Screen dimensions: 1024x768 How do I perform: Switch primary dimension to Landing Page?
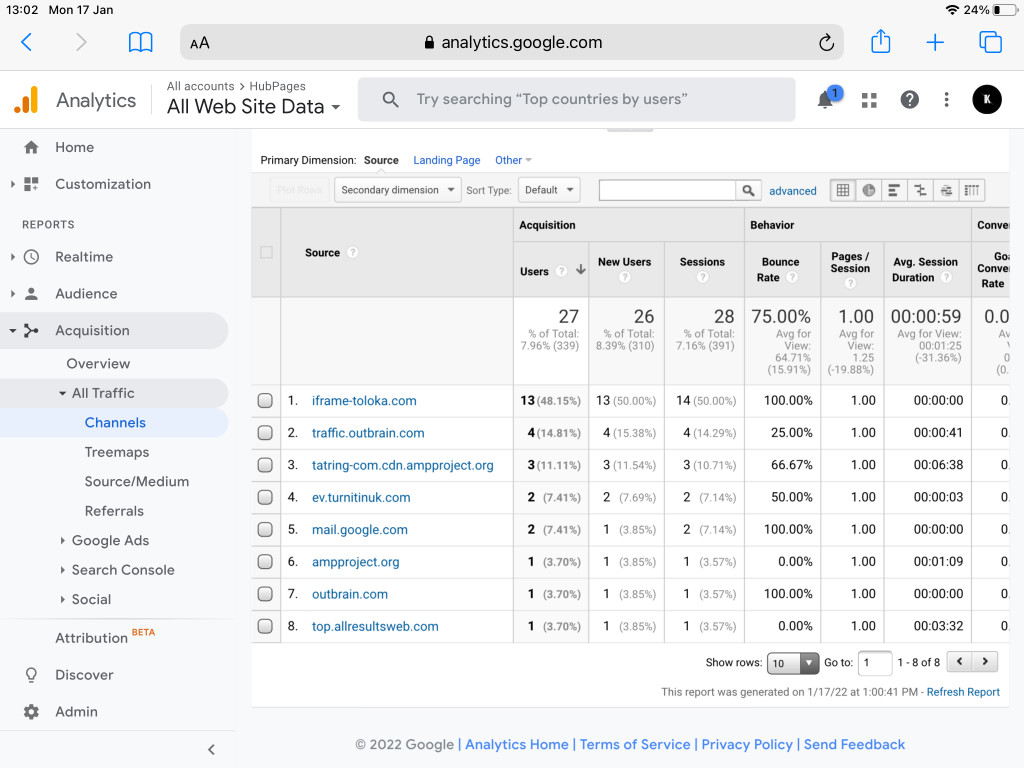447,160
